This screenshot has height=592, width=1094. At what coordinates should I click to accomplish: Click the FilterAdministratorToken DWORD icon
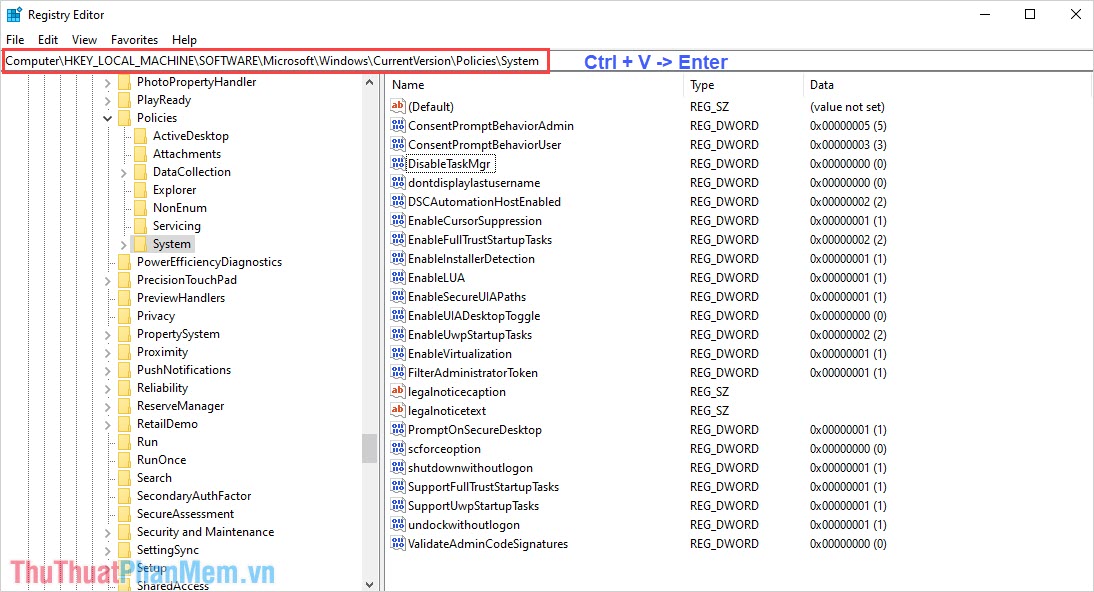[x=396, y=372]
